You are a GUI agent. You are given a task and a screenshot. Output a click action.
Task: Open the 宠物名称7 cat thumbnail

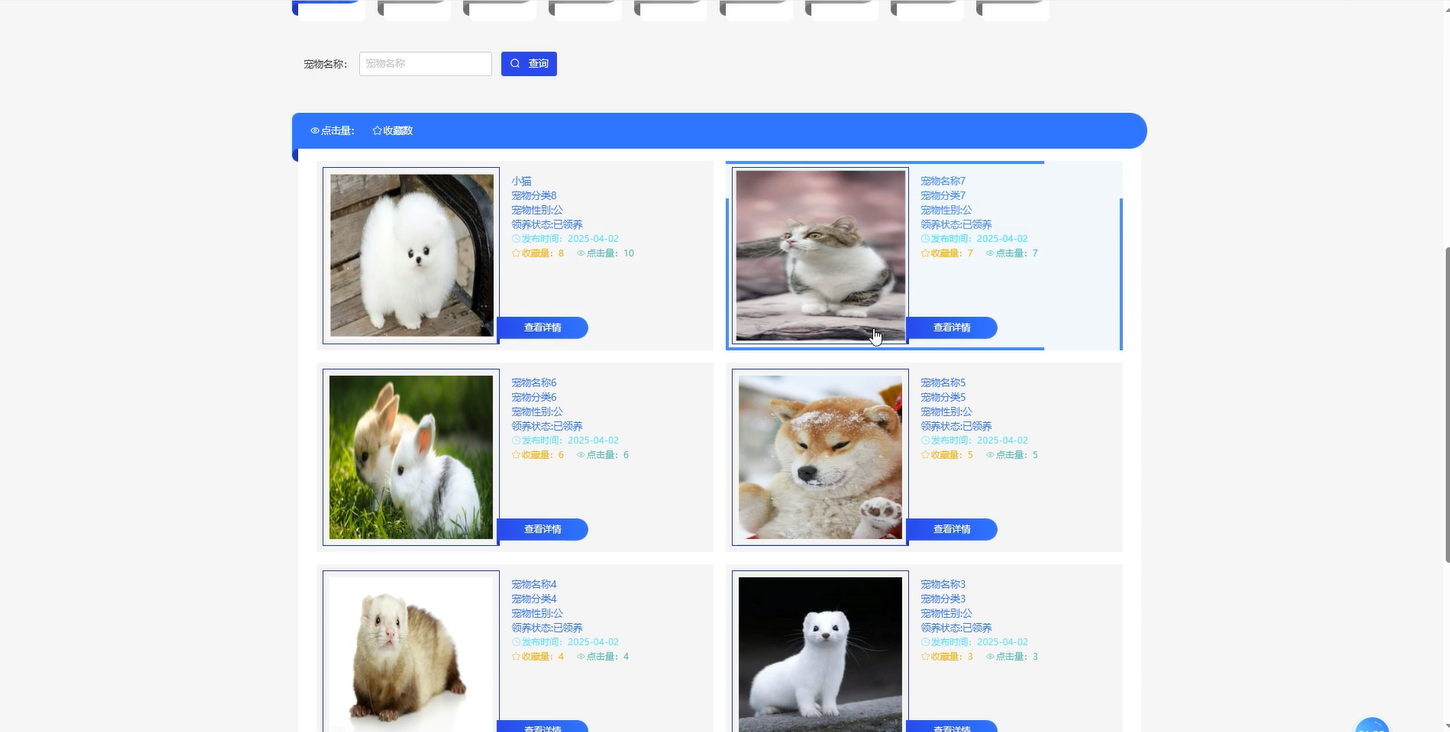coord(820,255)
